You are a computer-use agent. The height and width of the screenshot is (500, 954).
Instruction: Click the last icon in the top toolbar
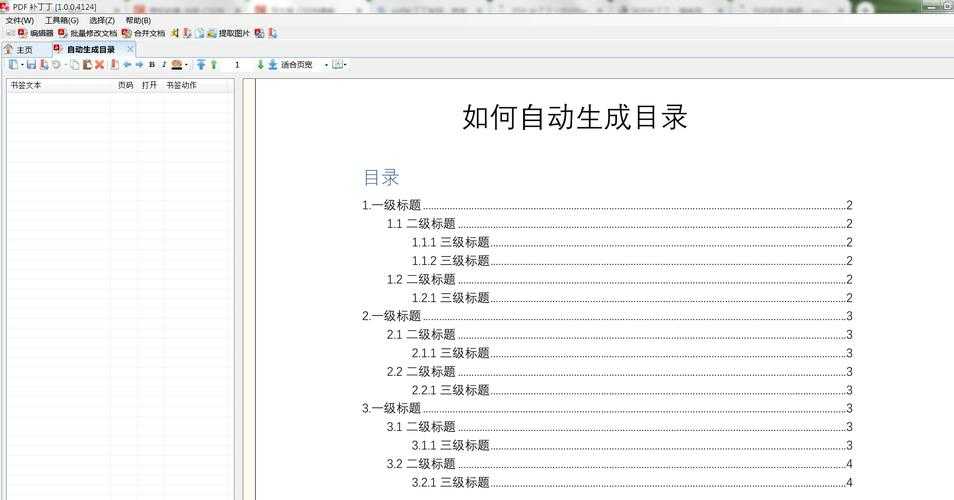pos(273,33)
